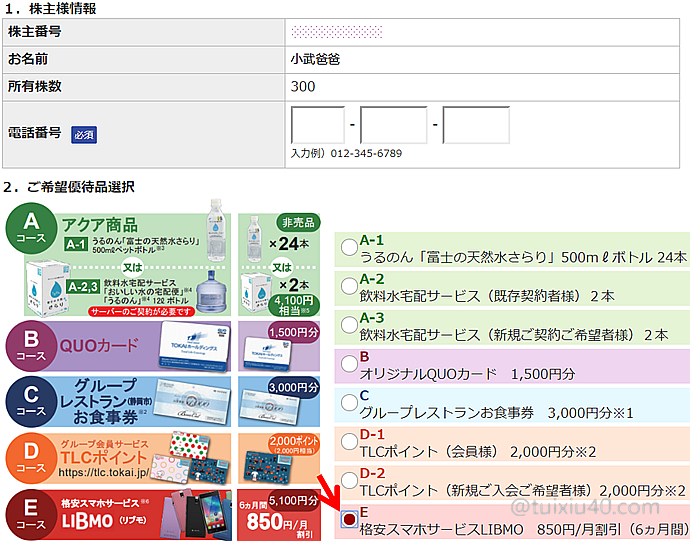Click the orange D コース circle badge
Screen dimensions: 690x541
pos(31,458)
